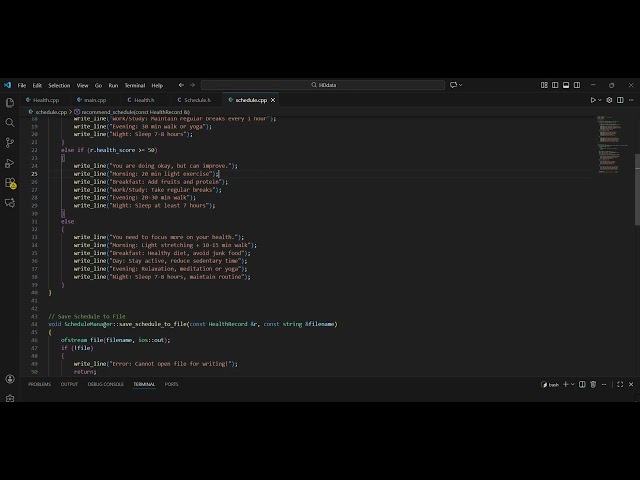The image size is (640, 480).
Task: Click the 'else if (r.health_score >= 50)' line
Action: pos(109,150)
